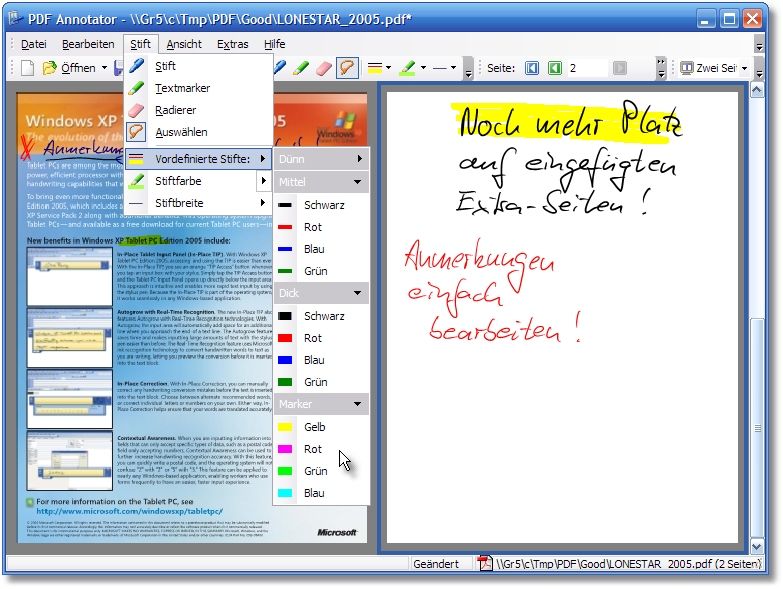
Task: Pick Blau marker with cyan swatch
Action: (x=322, y=493)
